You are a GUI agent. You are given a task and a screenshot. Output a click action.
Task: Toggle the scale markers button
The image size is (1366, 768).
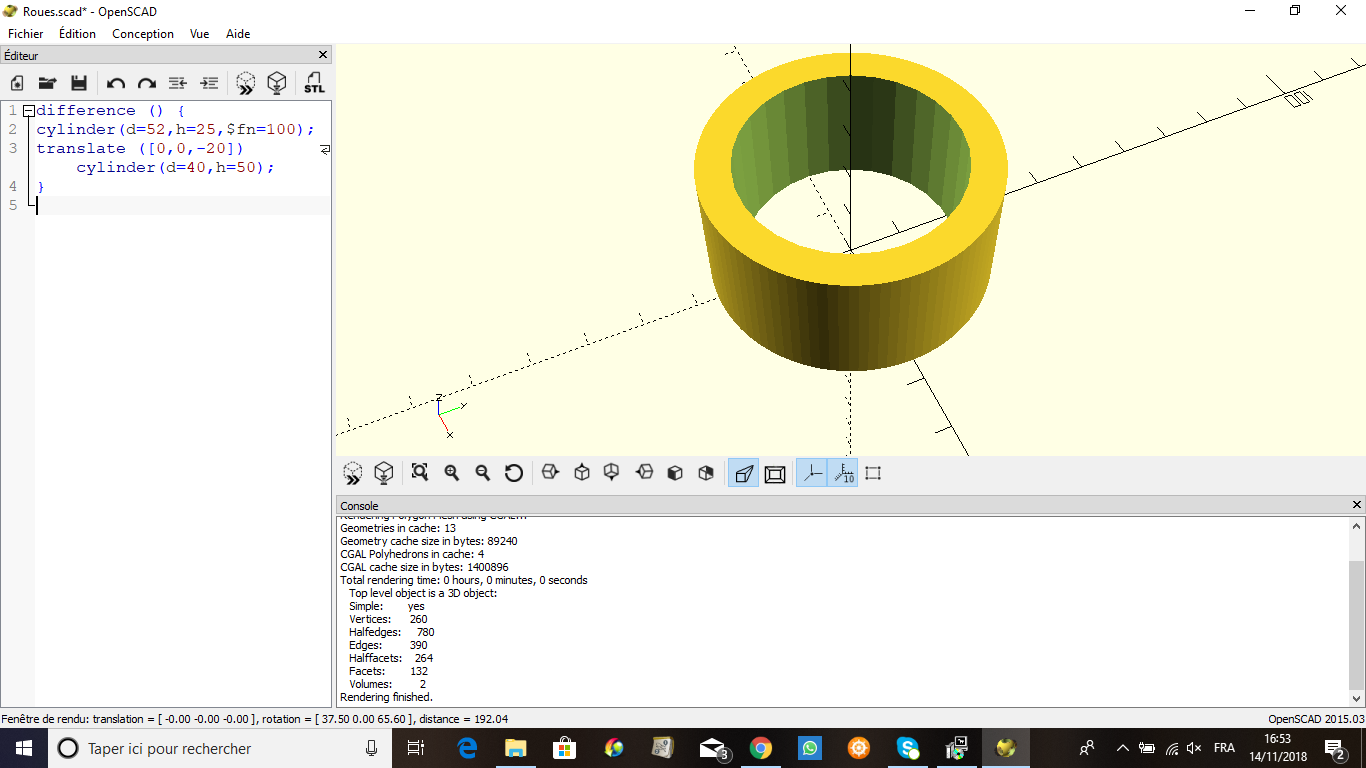[x=843, y=473]
